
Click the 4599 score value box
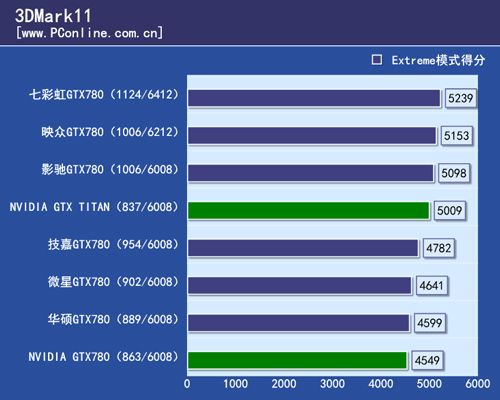pos(429,323)
